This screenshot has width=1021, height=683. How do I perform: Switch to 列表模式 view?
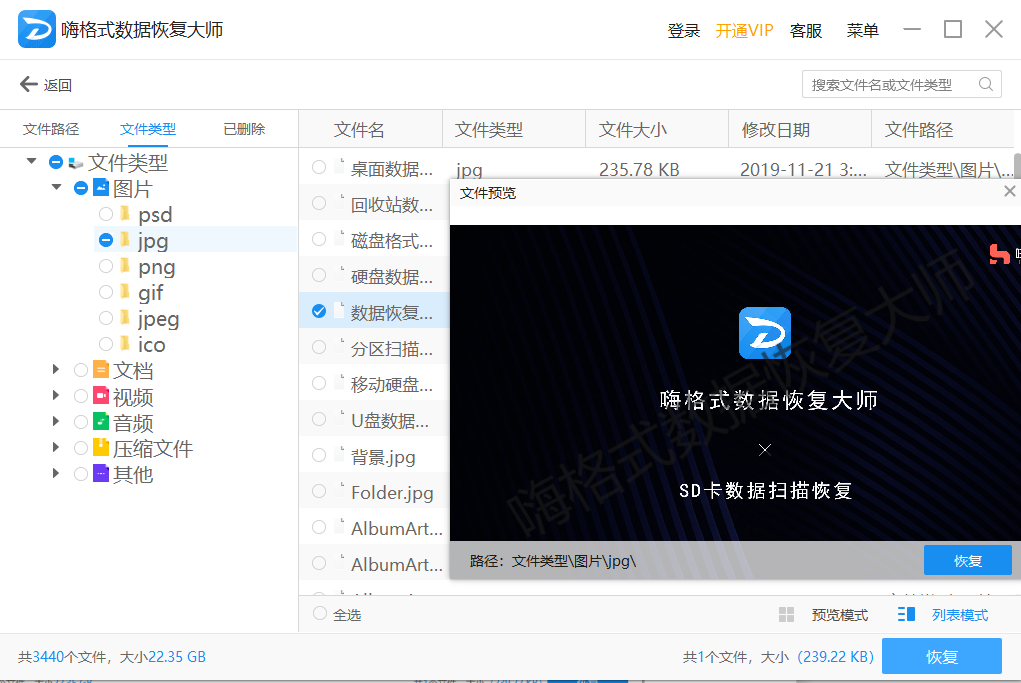960,615
